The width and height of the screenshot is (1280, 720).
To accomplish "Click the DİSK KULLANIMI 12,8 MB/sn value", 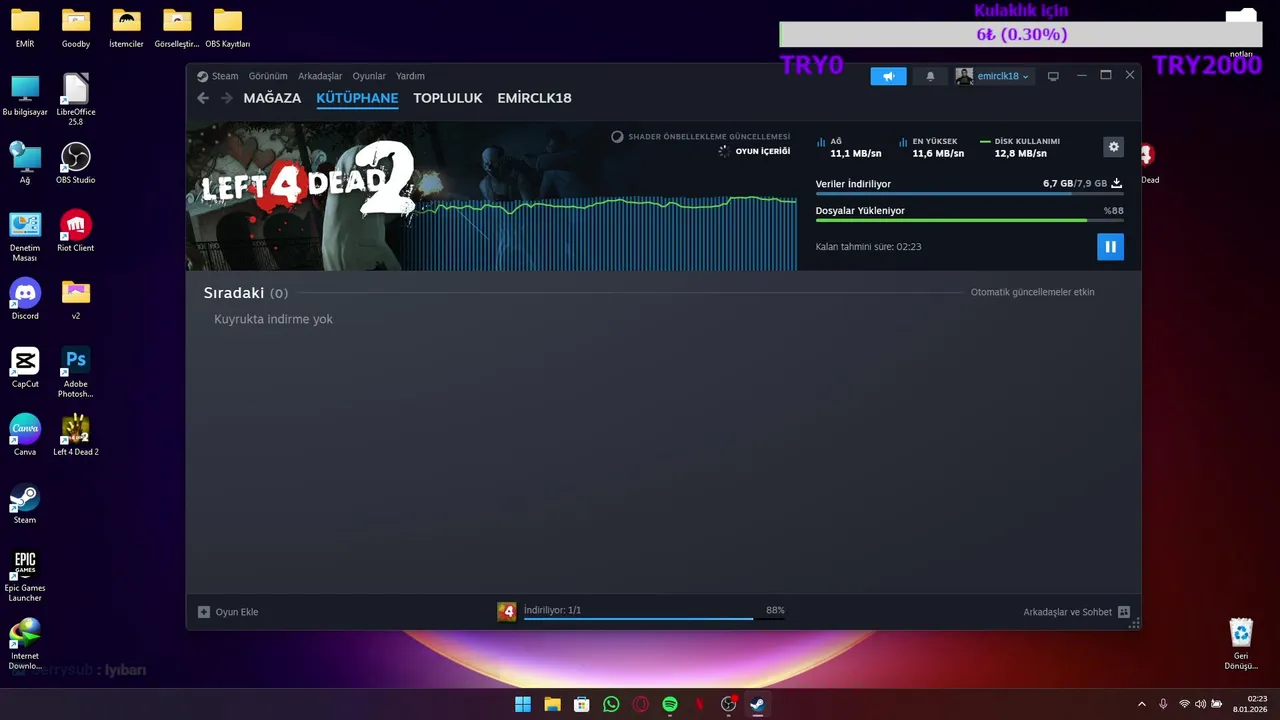I will 1020,153.
